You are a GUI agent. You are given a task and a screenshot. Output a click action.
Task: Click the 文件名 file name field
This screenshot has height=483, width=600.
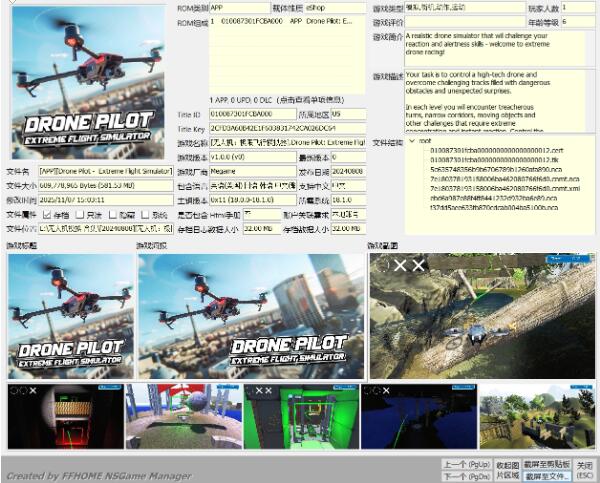(106, 171)
